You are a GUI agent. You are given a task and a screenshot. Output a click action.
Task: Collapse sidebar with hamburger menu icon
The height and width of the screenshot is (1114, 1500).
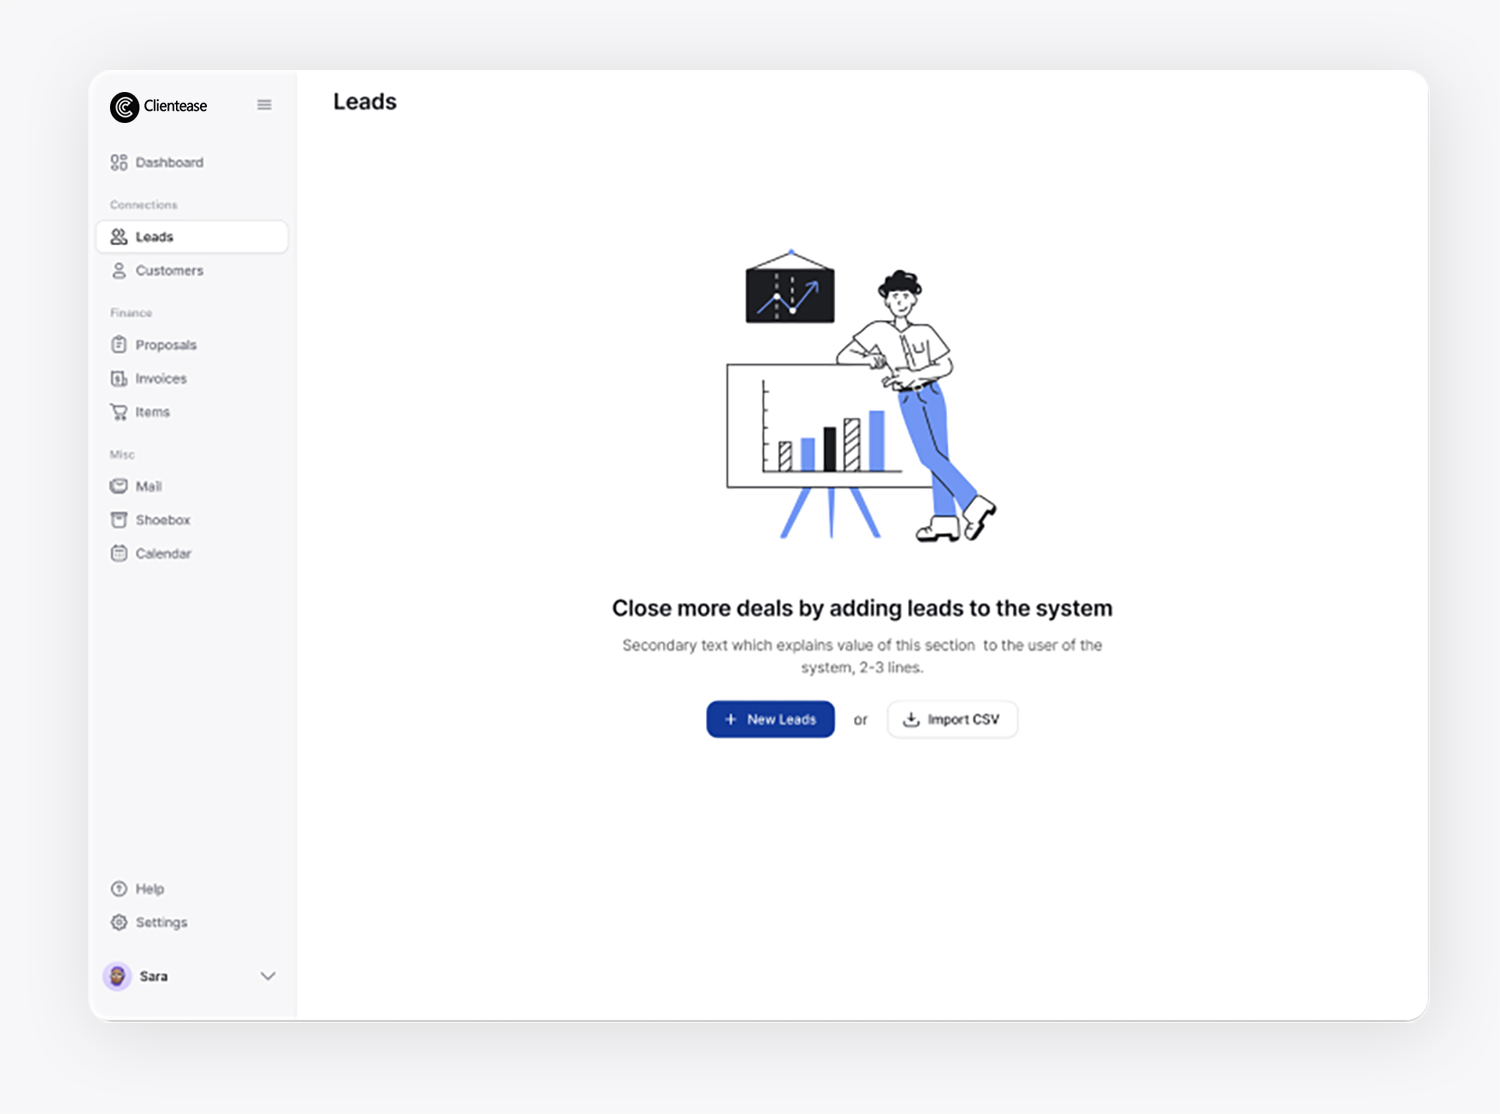point(264,105)
